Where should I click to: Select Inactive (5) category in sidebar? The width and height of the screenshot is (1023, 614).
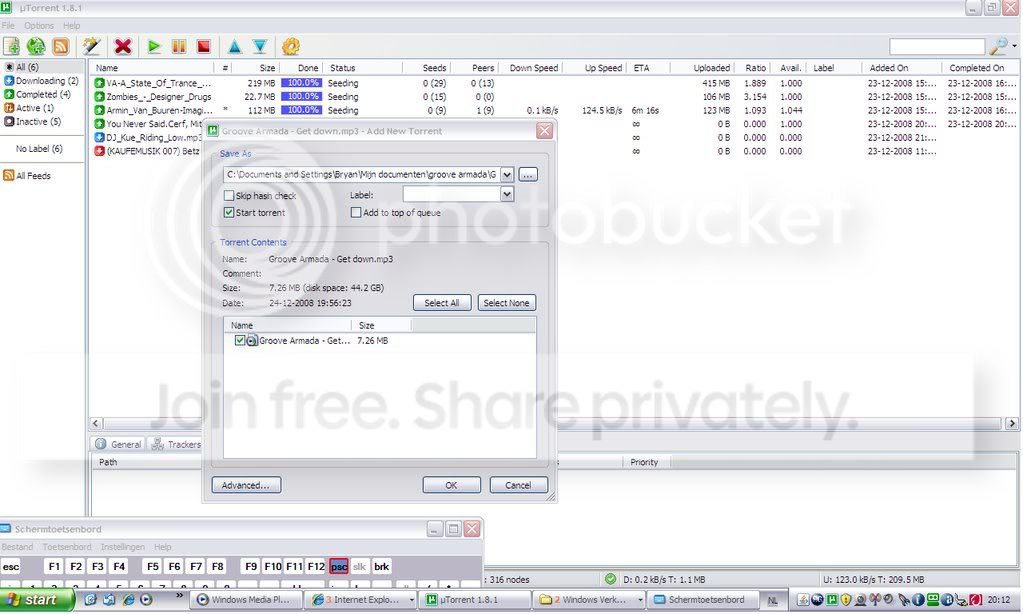[x=33, y=122]
